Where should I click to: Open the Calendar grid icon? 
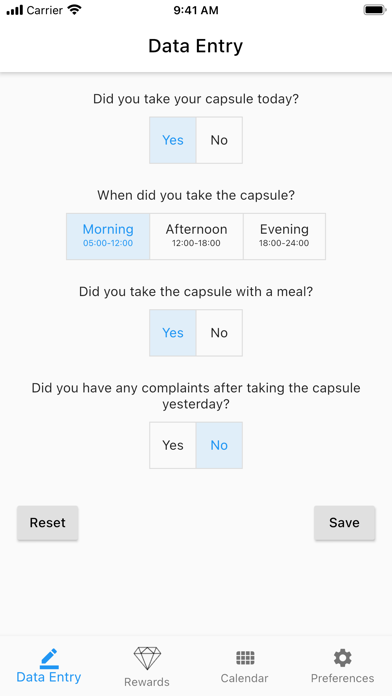pos(245,658)
